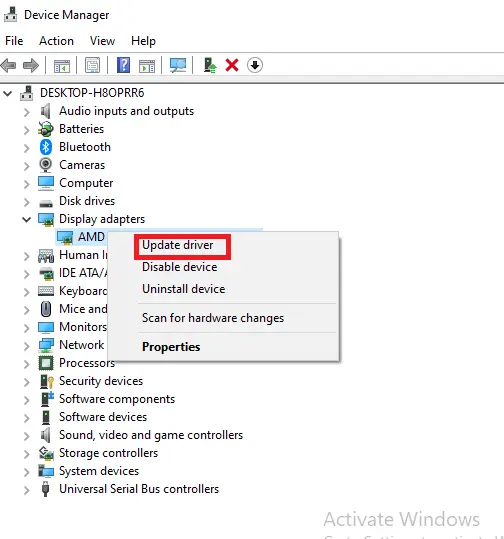Screen dimensions: 504x539
Task: Click the forward arrow in toolbar
Action: [x=31, y=65]
